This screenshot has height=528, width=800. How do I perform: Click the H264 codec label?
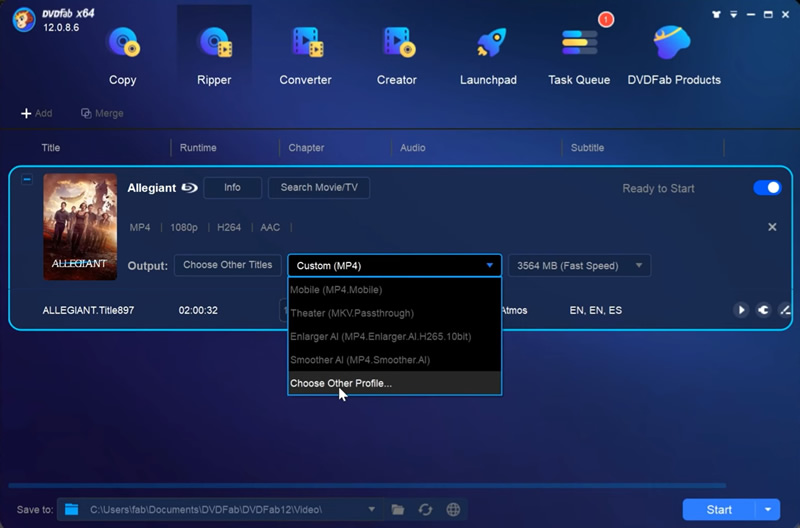[229, 228]
